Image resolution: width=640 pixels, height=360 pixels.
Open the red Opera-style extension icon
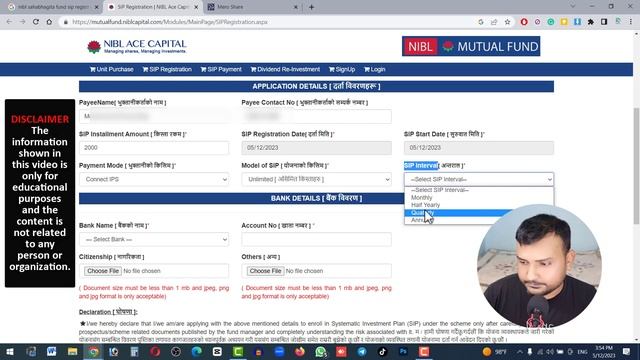tap(524, 22)
